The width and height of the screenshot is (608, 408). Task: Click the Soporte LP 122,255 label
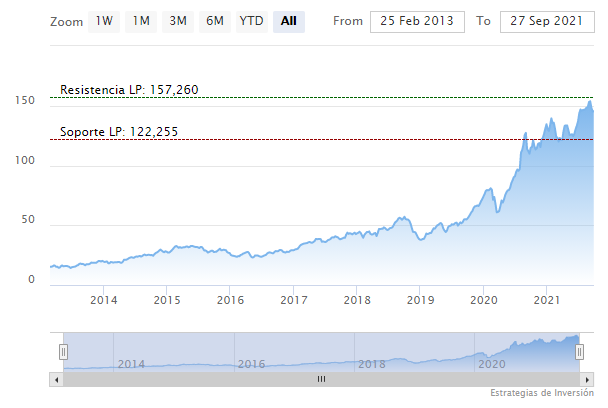pyautogui.click(x=119, y=132)
